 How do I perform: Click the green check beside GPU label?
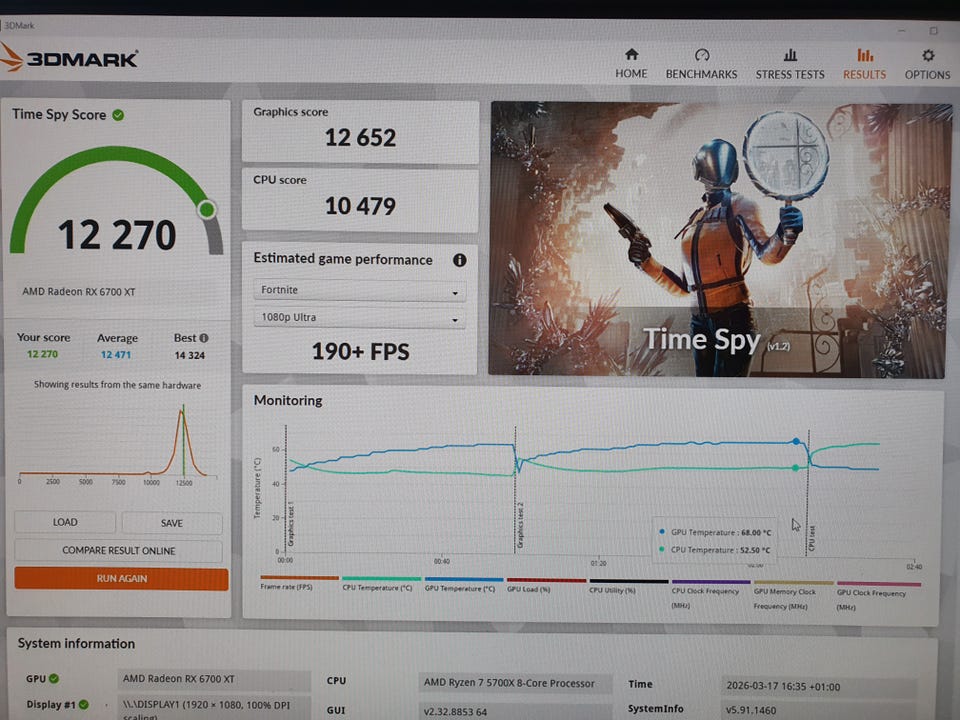[x=54, y=678]
